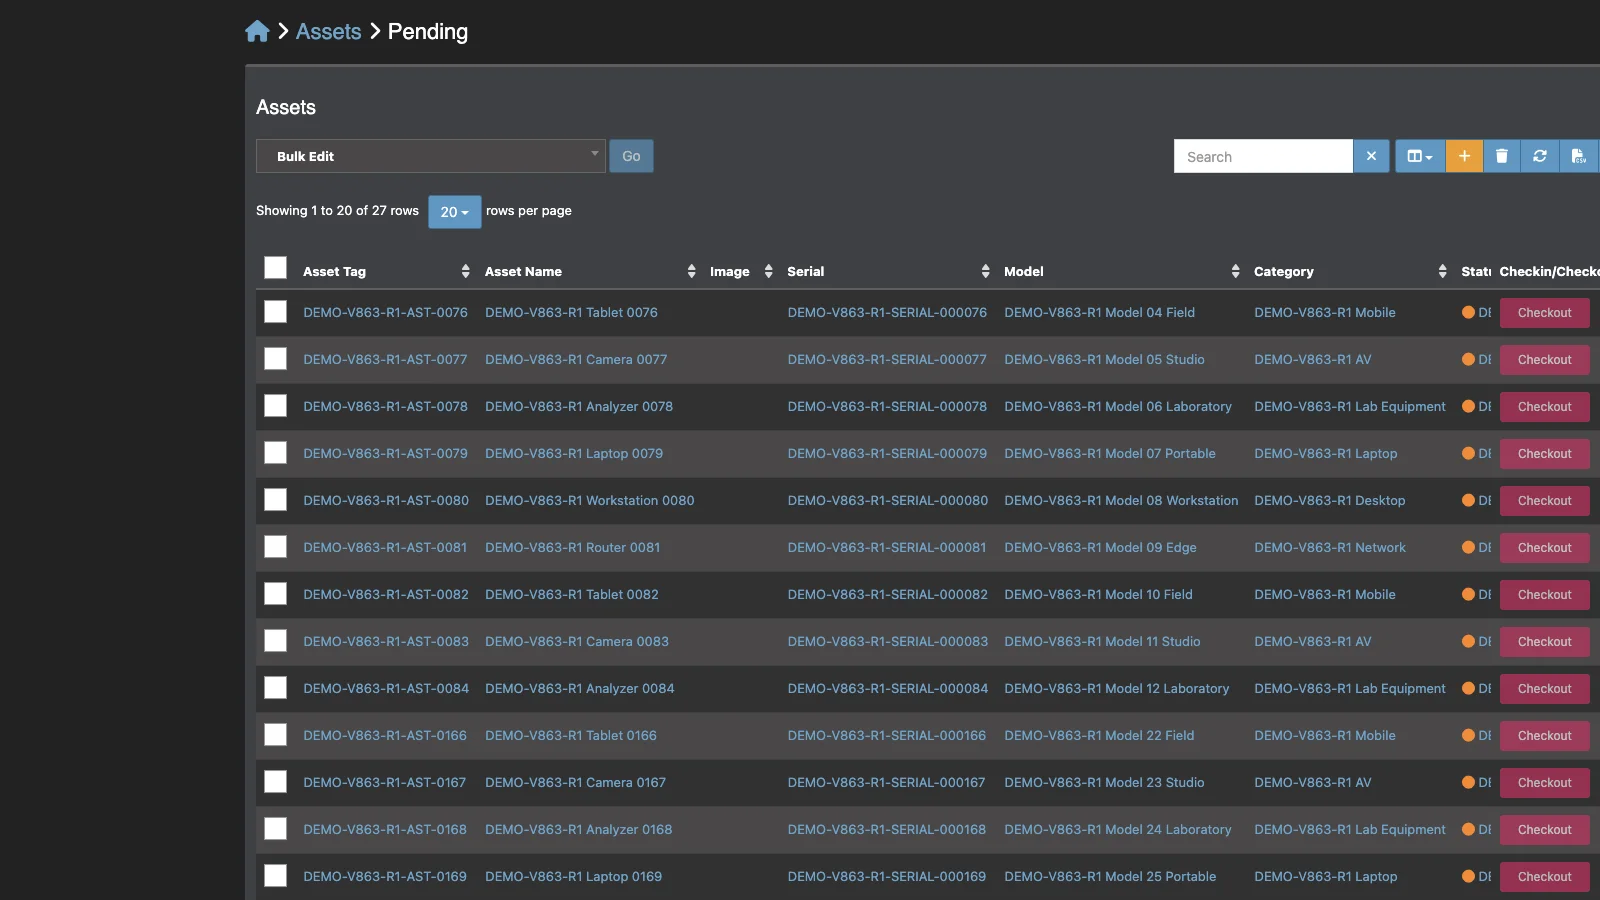1600x900 pixels.
Task: Export table data with the file icon
Action: click(1578, 156)
